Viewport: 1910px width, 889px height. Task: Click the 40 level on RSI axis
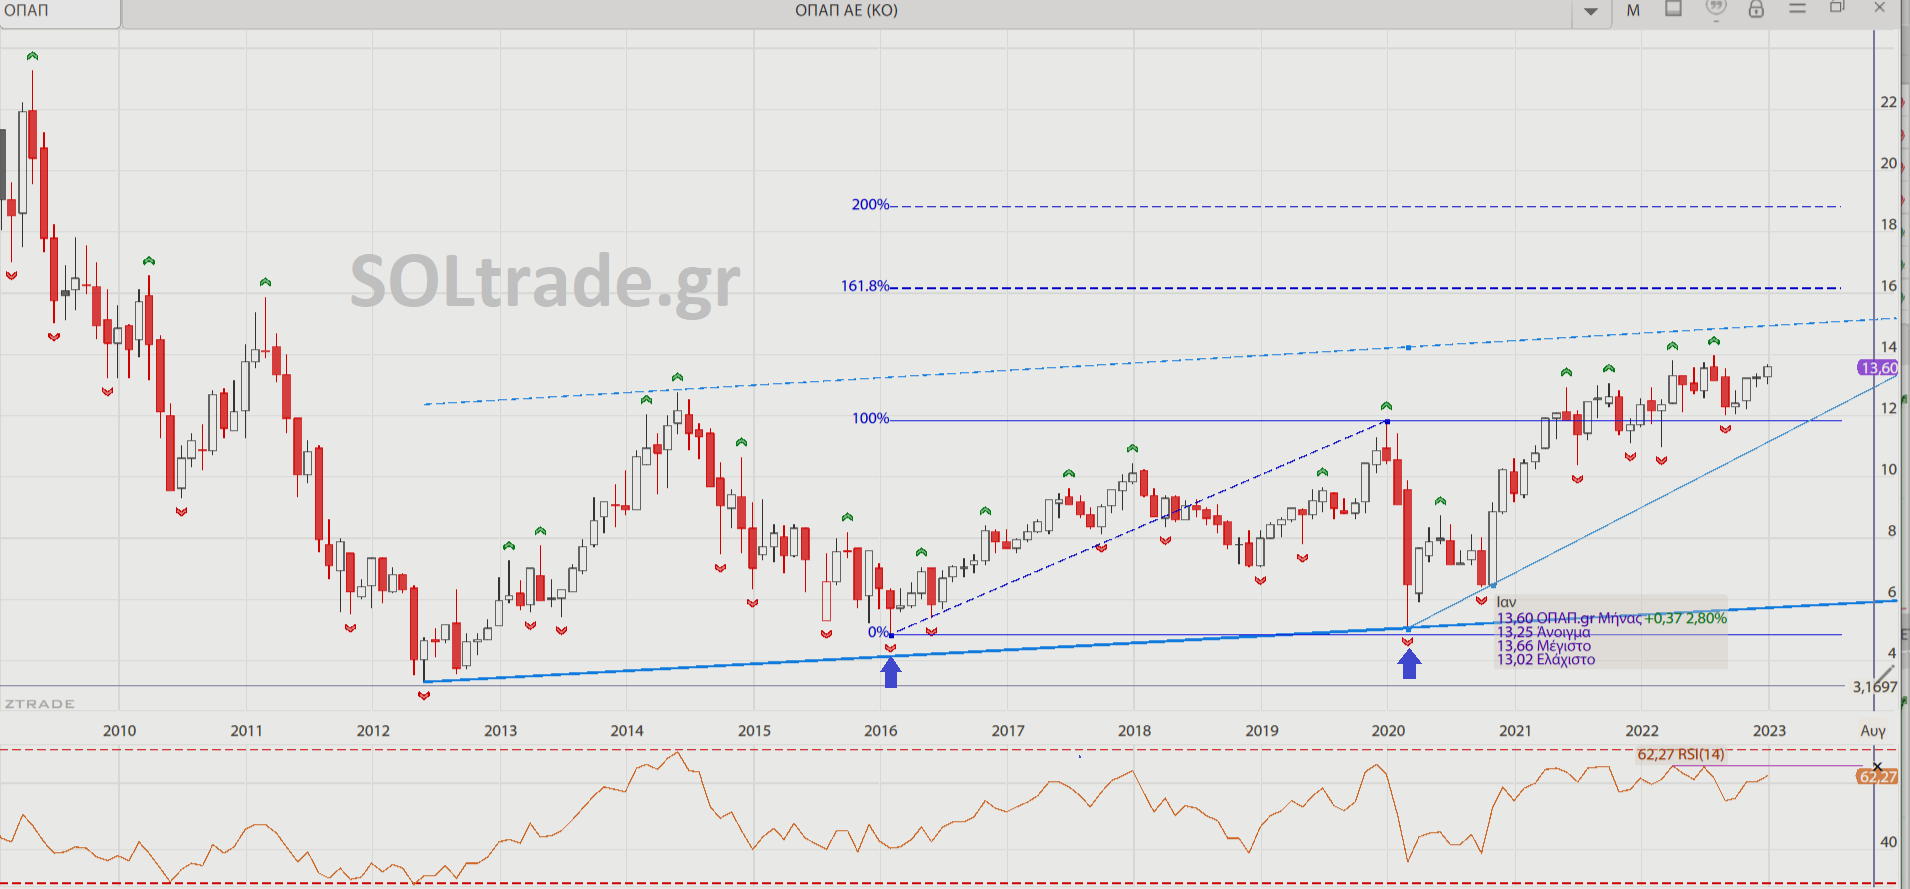click(1888, 842)
